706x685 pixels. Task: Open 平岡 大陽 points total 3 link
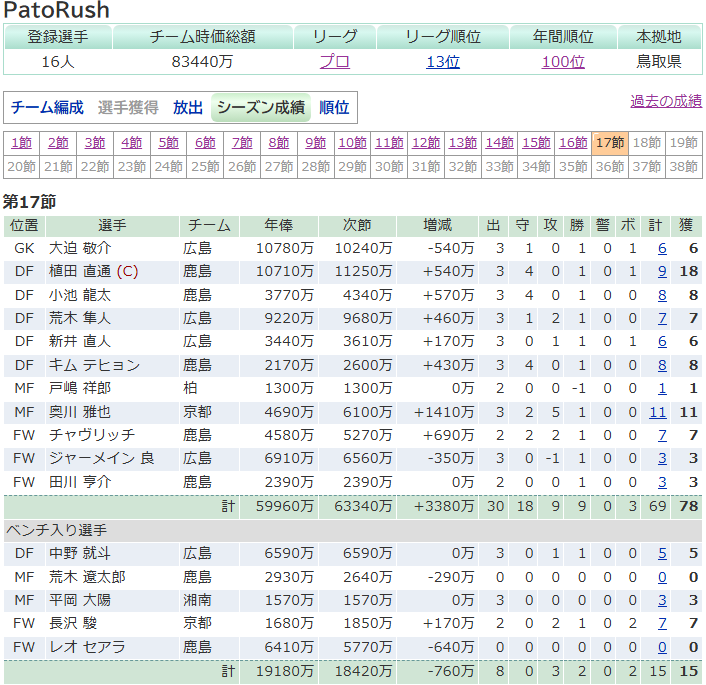point(662,600)
